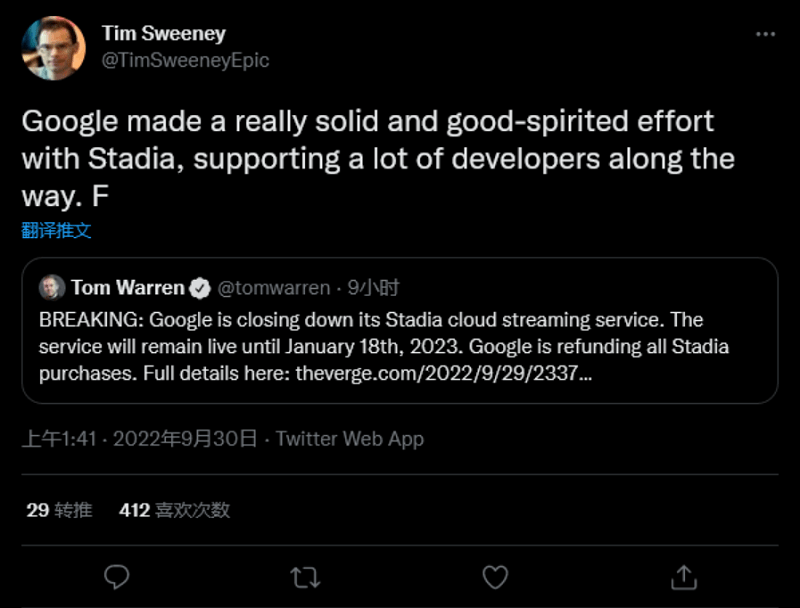Click the 9小时 timestamp on quoted tweet
The image size is (800, 608).
pos(373,288)
